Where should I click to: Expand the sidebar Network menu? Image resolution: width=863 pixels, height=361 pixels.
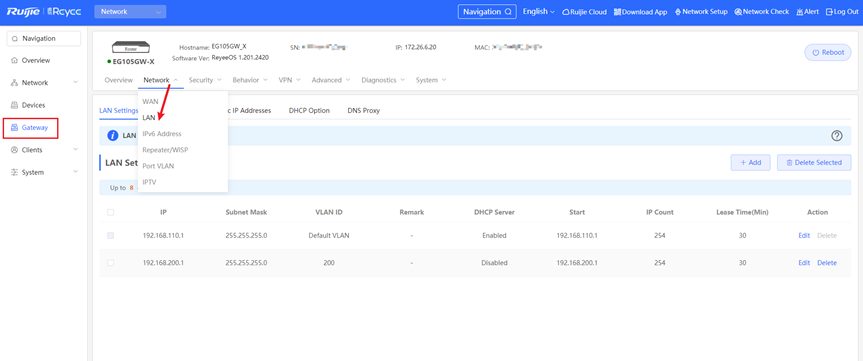tap(43, 83)
